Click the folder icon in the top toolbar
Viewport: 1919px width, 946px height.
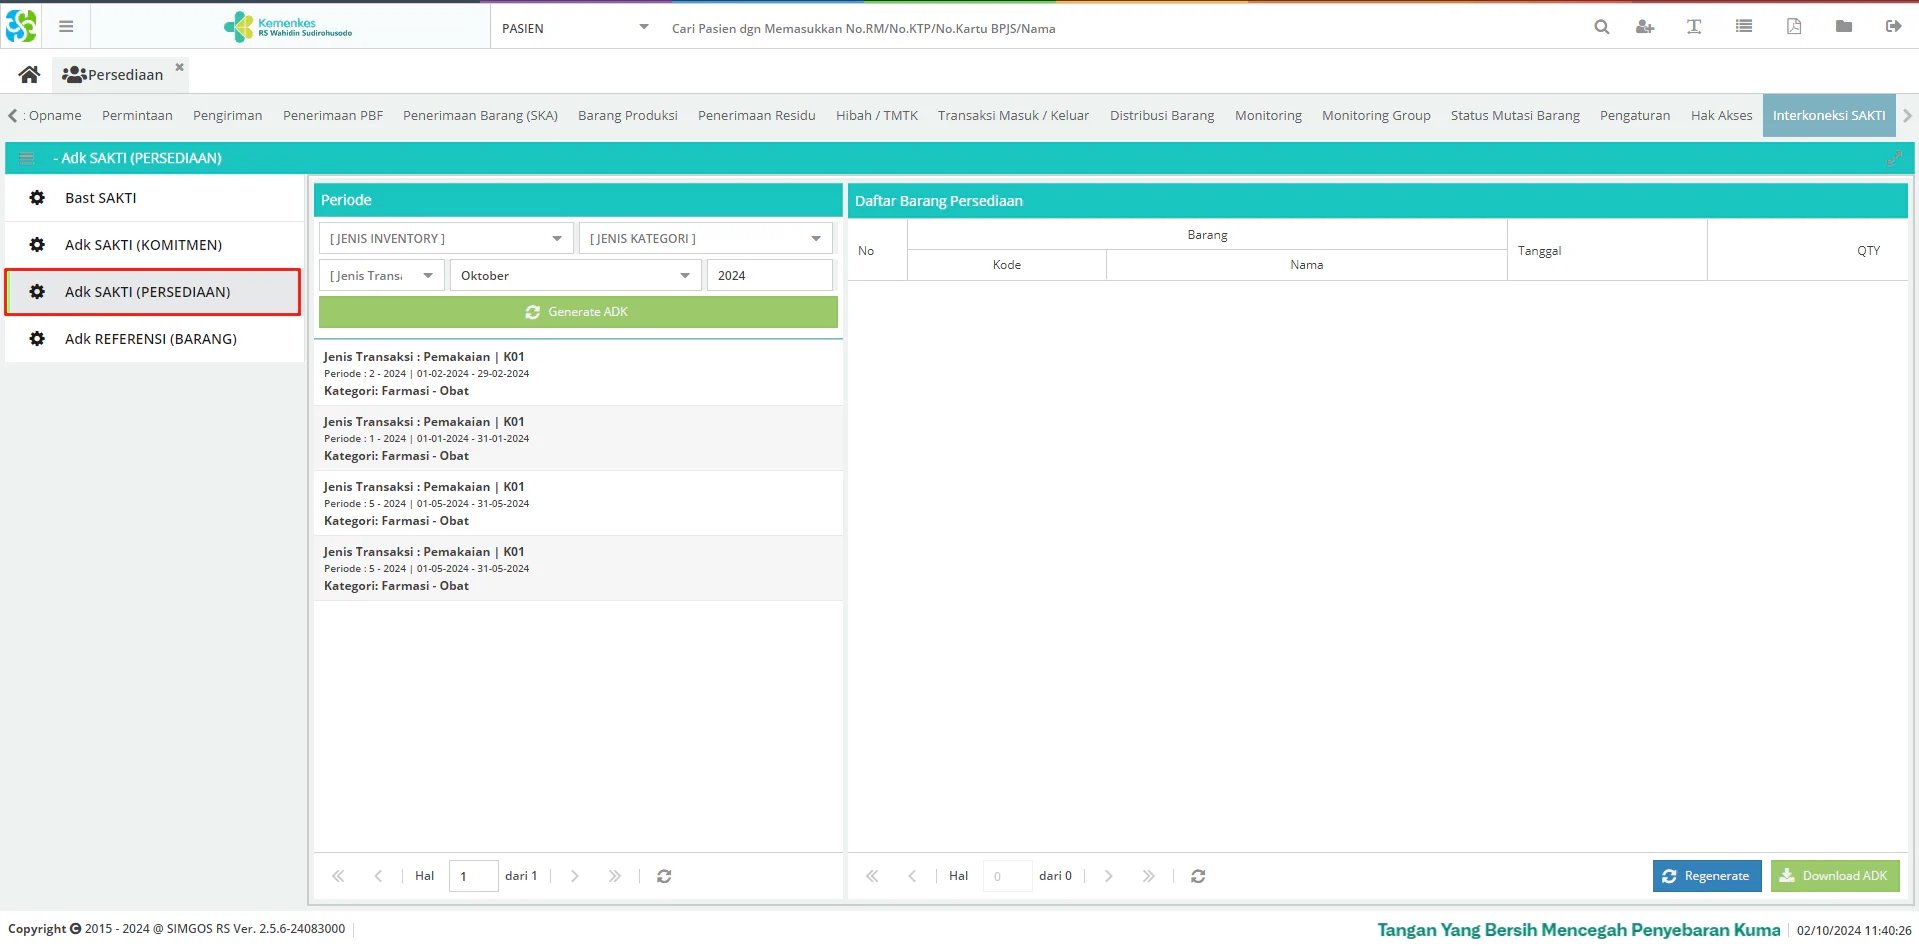pos(1844,27)
